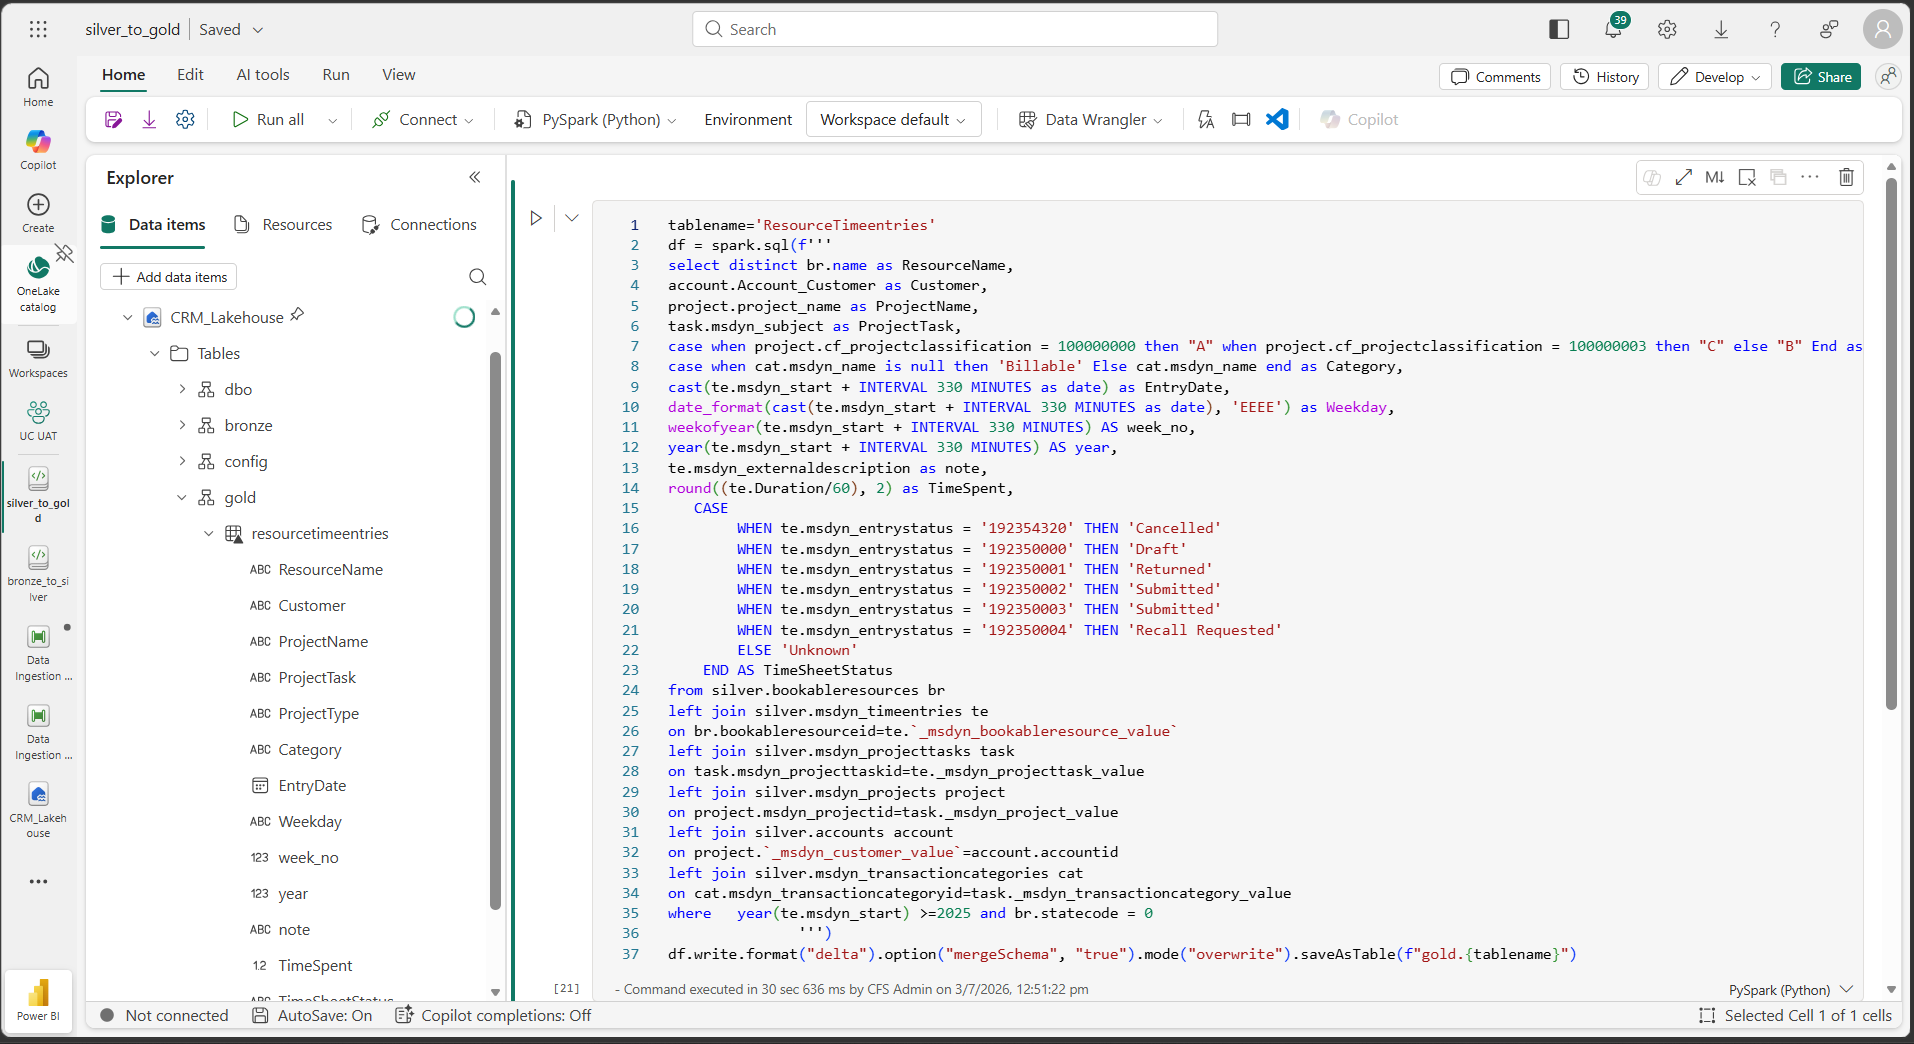Open the notifications bell showing 39
Image resolution: width=1914 pixels, height=1044 pixels.
point(1613,28)
